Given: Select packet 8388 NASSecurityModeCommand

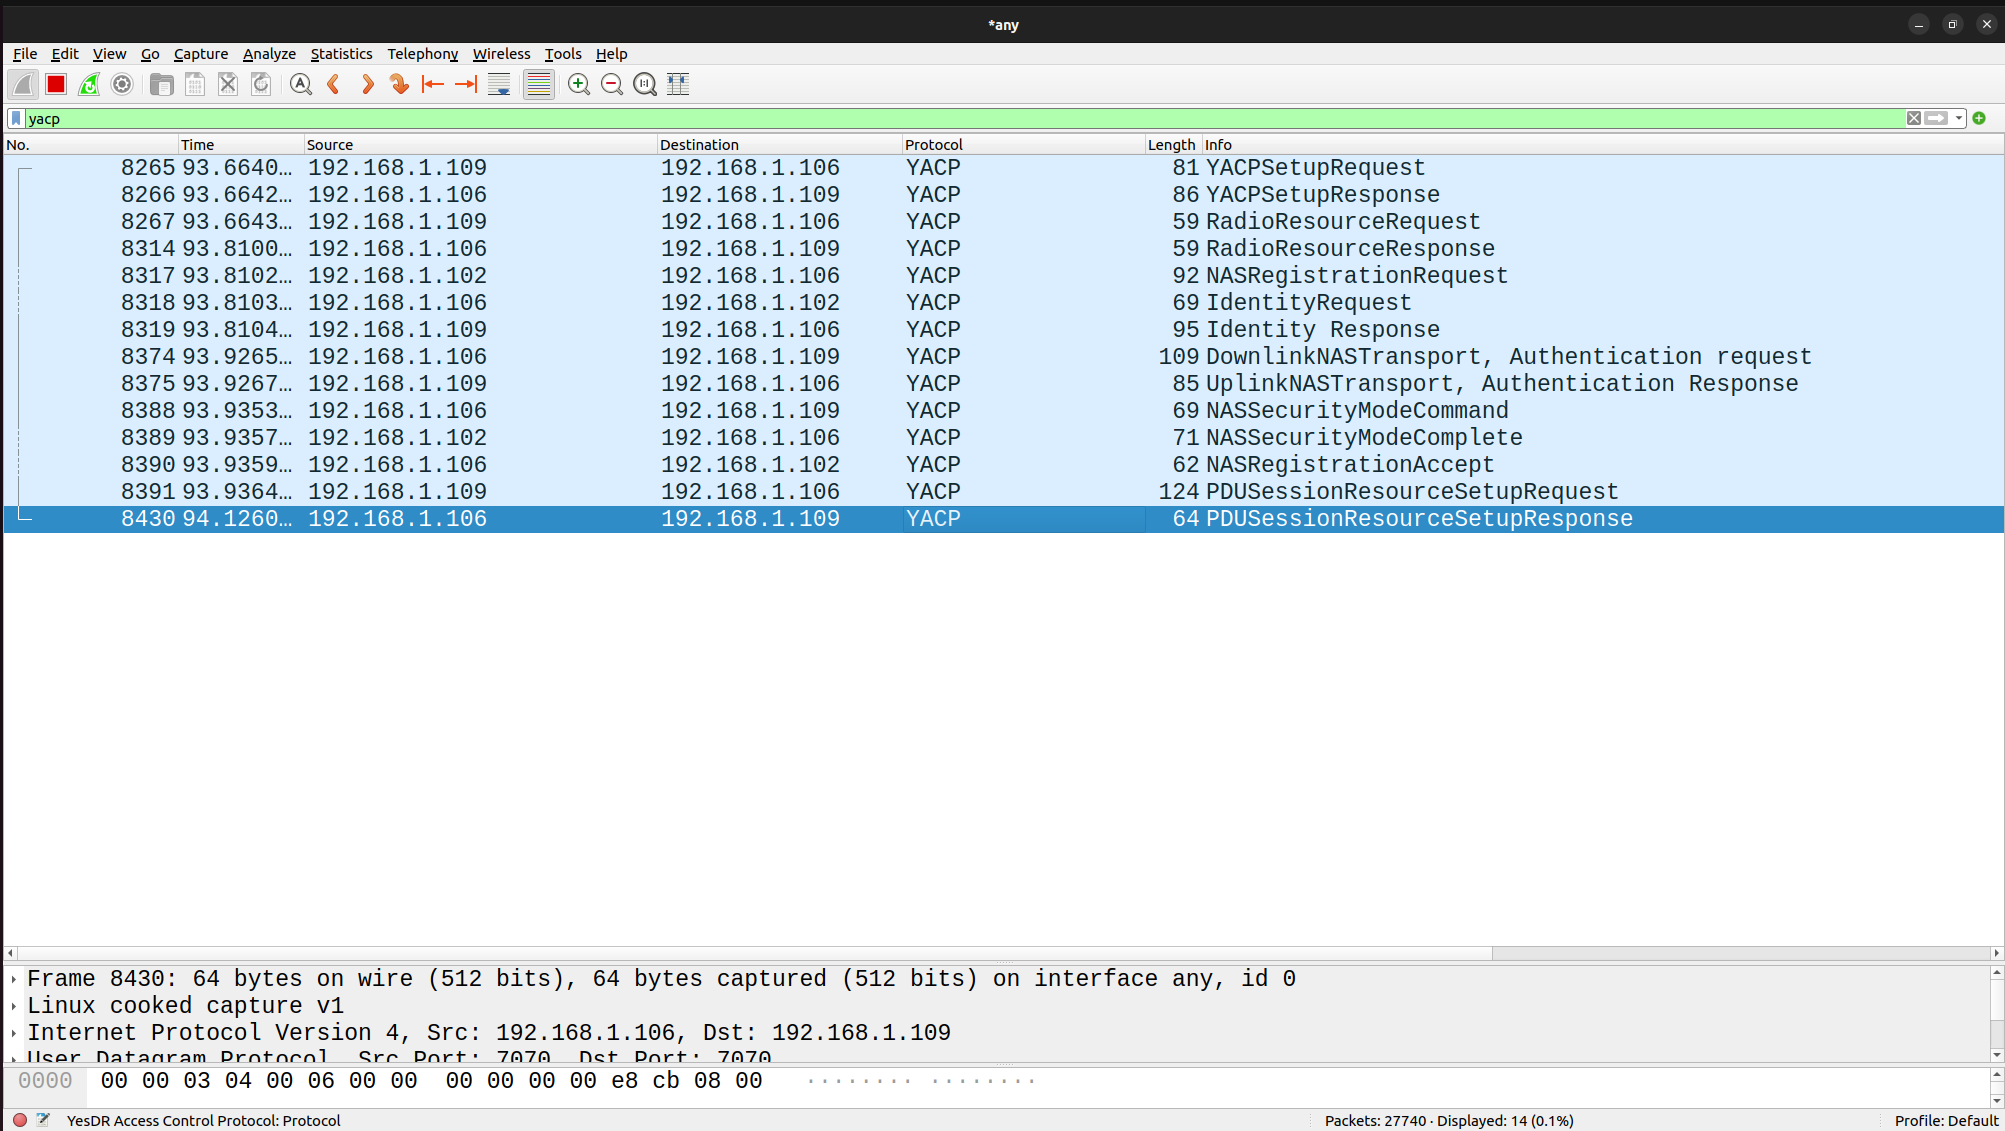Looking at the screenshot, I should pyautogui.click(x=1004, y=411).
